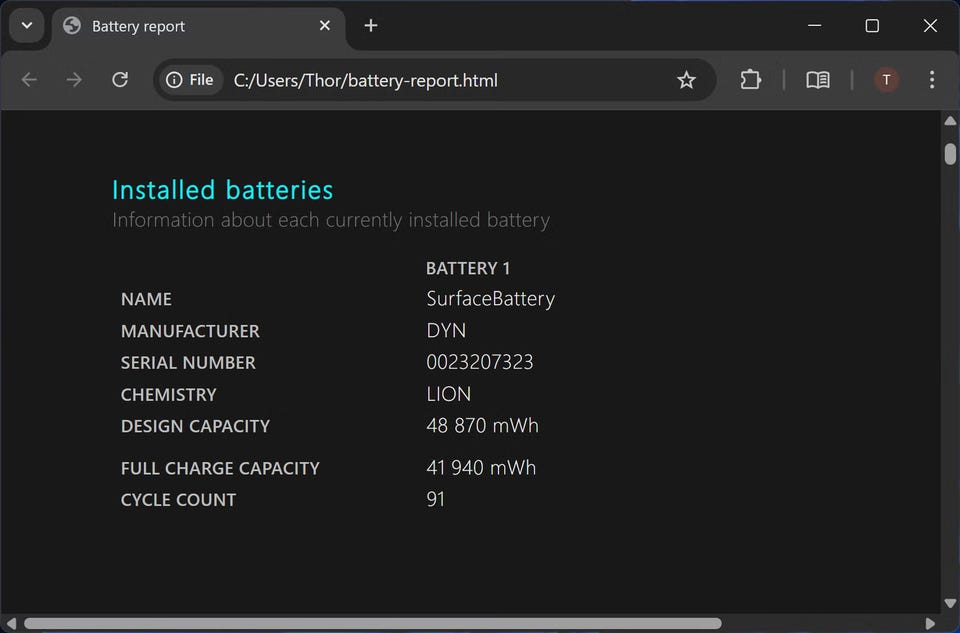Image resolution: width=960 pixels, height=633 pixels.
Task: Click the horizontal scrollbar right arrow
Action: (930, 623)
